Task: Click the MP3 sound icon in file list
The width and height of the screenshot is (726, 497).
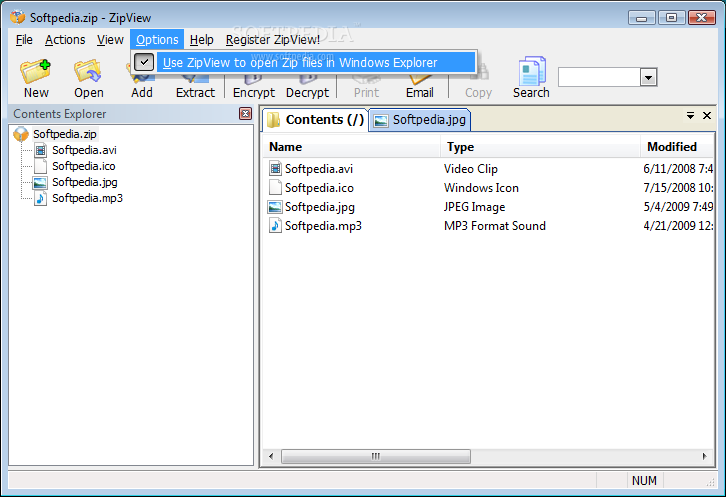Action: tap(275, 226)
